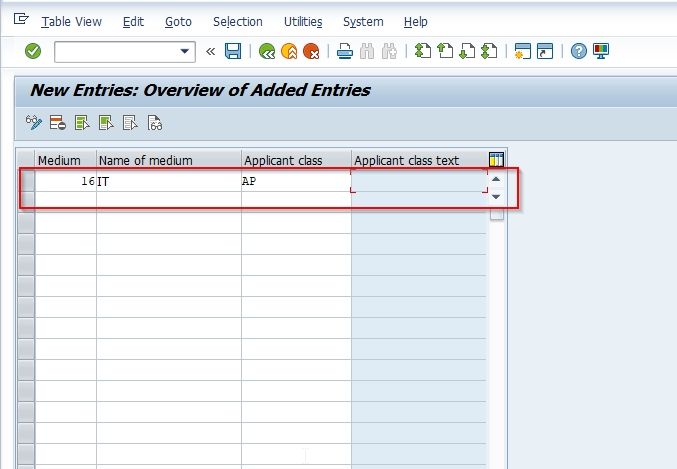Click the Print icon

(x=345, y=51)
